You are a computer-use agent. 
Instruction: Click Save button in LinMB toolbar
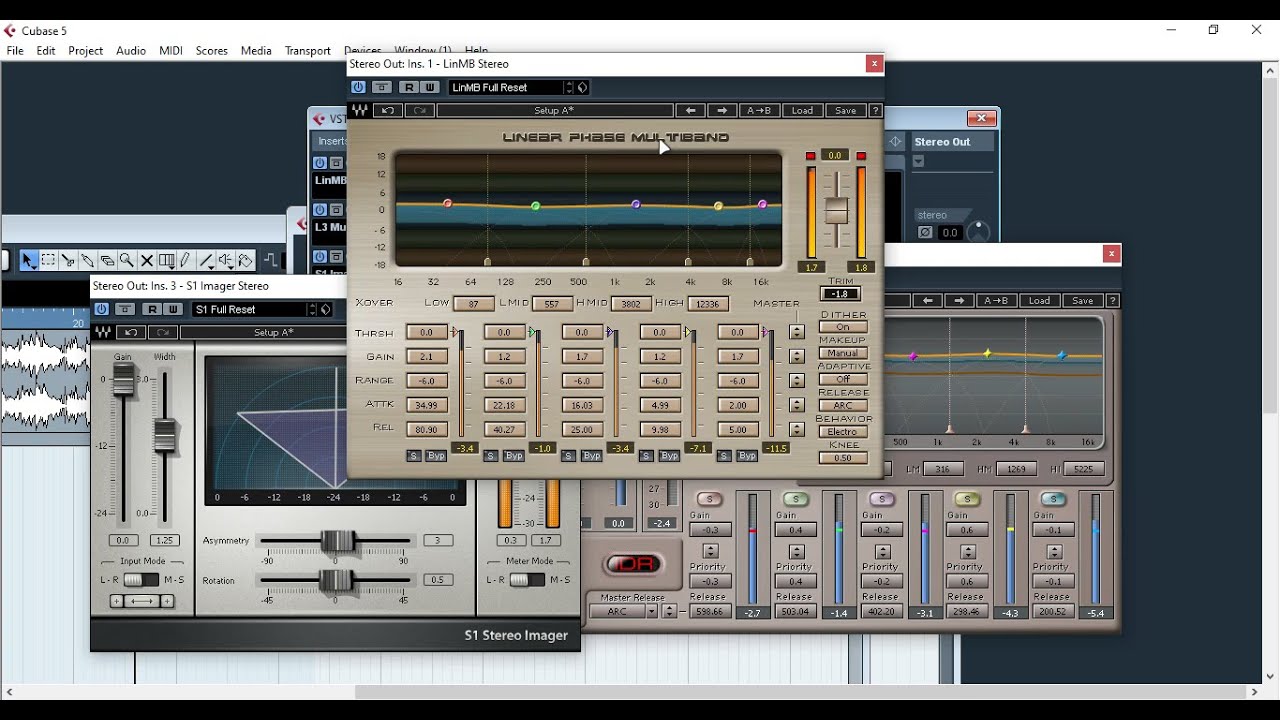(846, 111)
